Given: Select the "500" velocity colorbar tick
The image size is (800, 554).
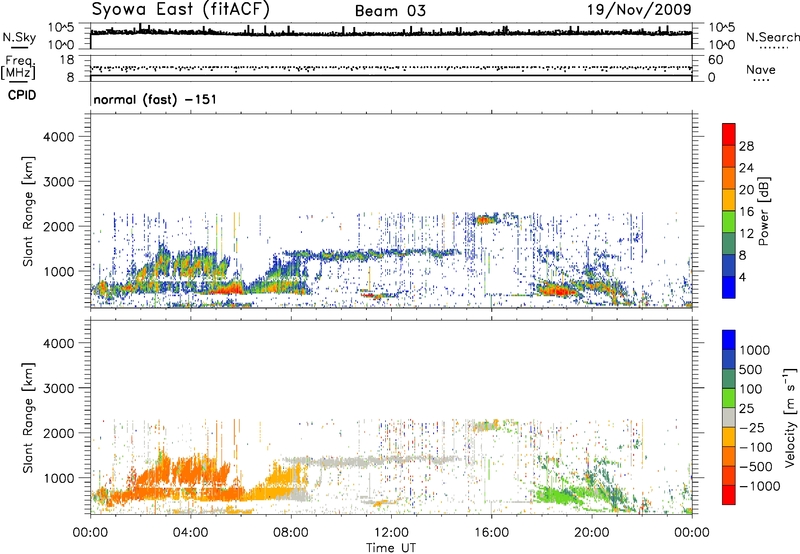Looking at the screenshot, I should coord(752,370).
